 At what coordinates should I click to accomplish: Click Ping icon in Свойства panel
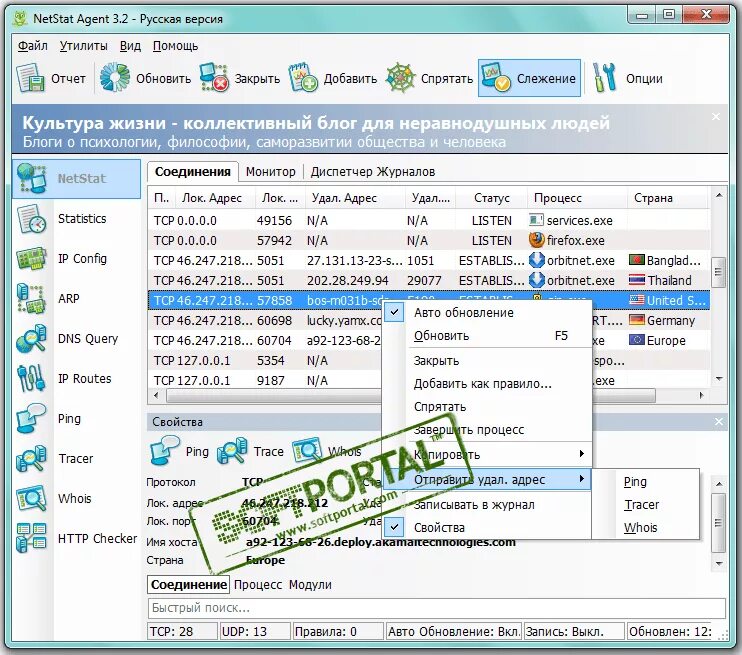point(165,451)
